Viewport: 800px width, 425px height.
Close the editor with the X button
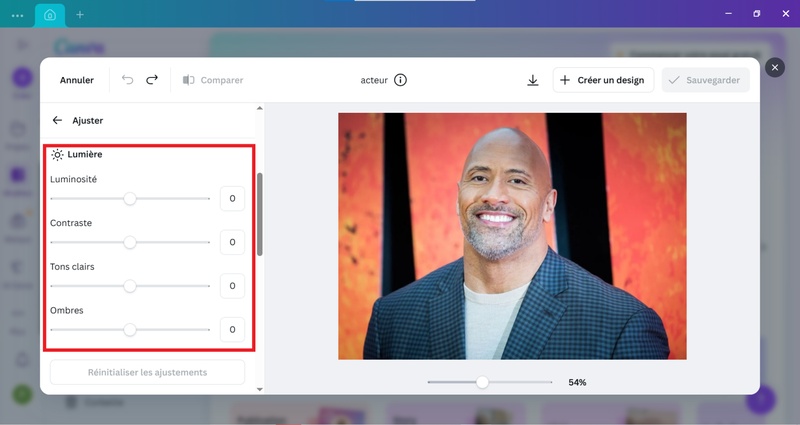[x=774, y=67]
